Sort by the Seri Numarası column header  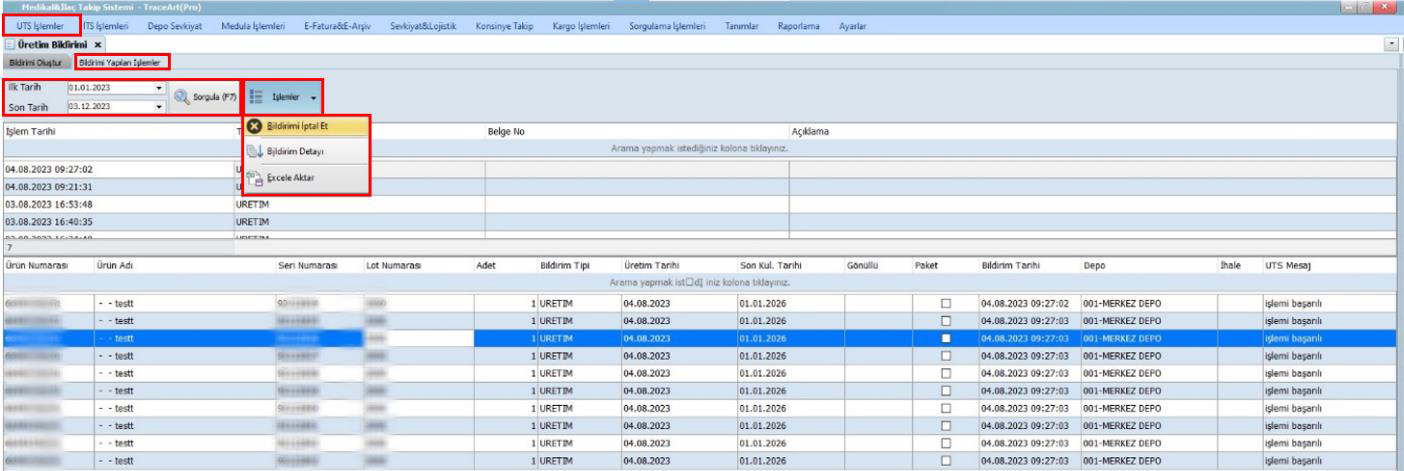[306, 265]
